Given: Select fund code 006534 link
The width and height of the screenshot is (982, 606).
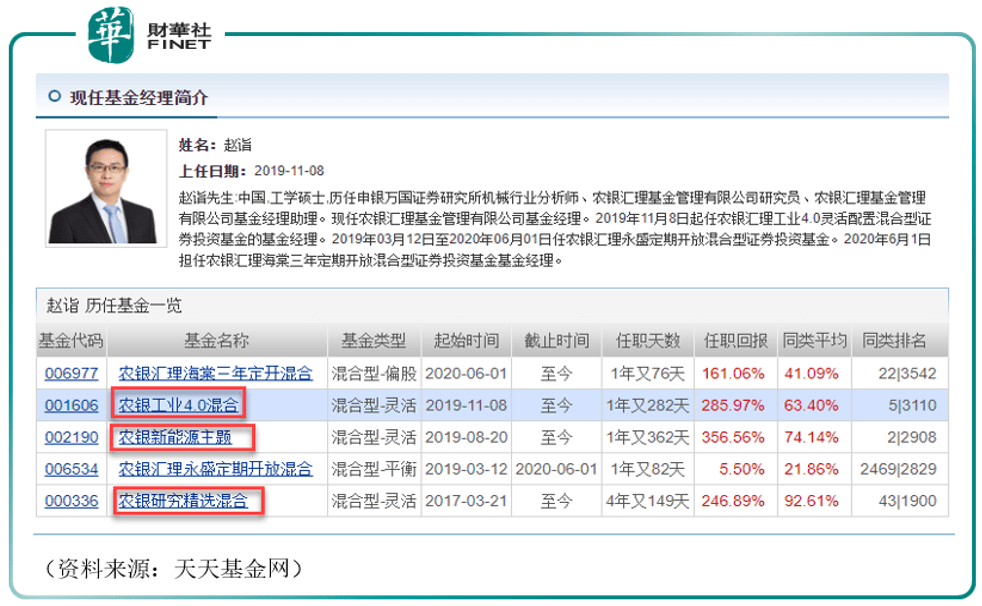Looking at the screenshot, I should 71,468.
